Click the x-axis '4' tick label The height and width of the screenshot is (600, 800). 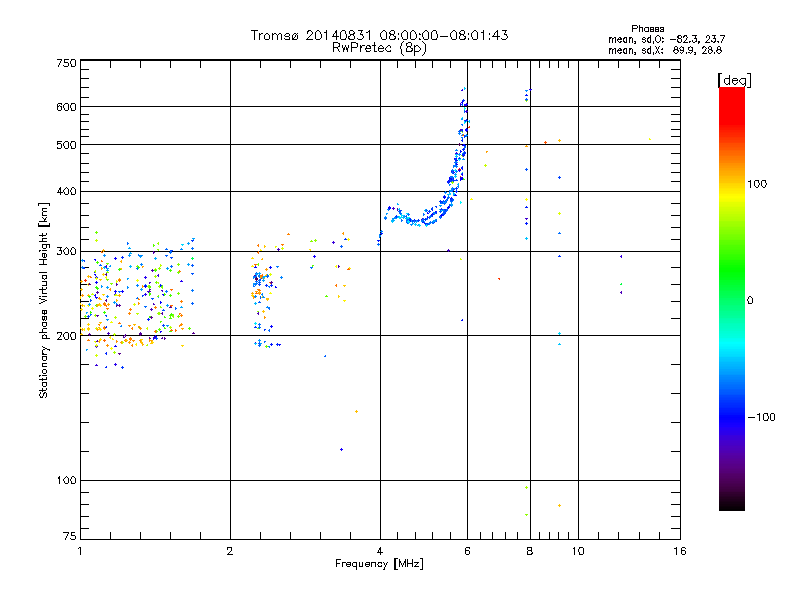380,551
